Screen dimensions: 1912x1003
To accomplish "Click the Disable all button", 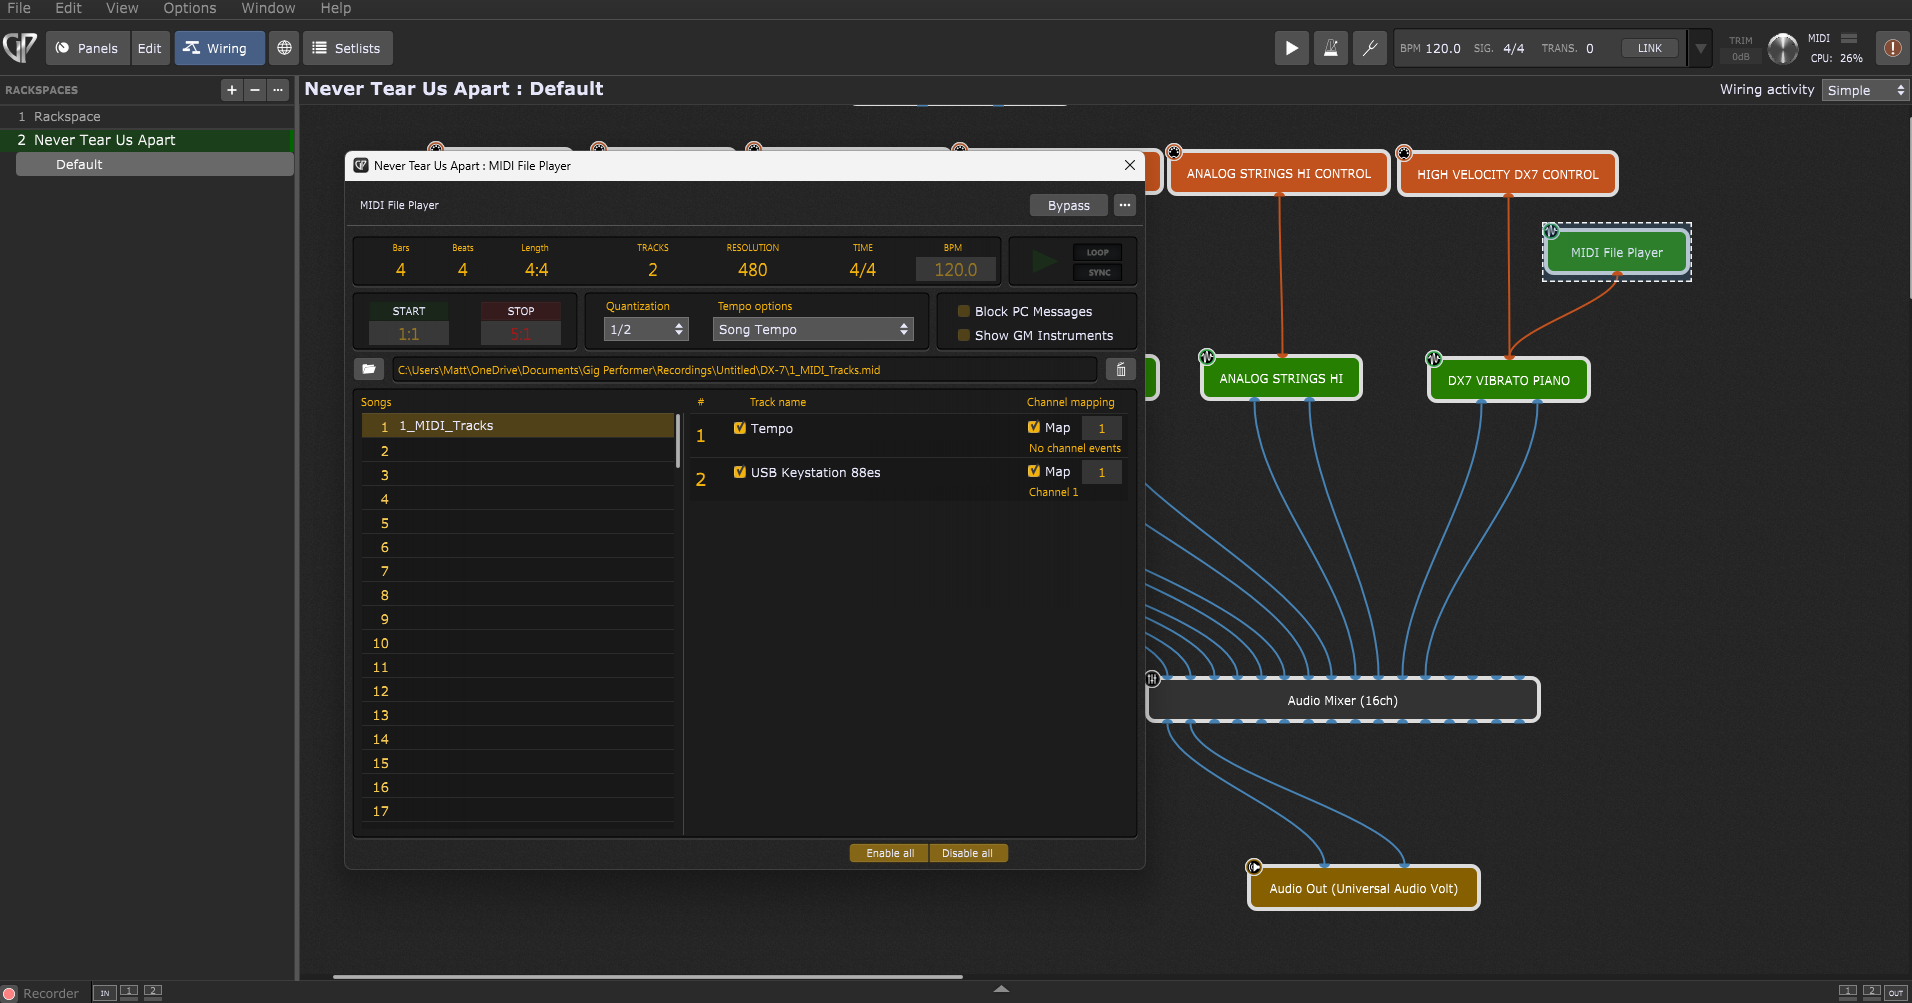I will coord(967,853).
